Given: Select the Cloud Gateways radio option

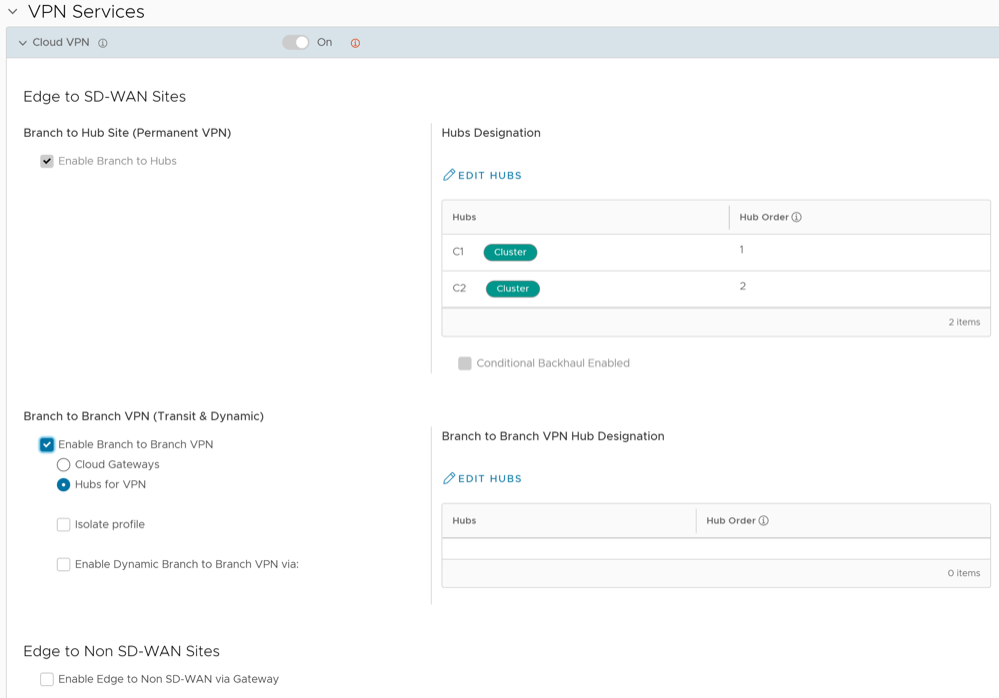Looking at the screenshot, I should pos(64,465).
